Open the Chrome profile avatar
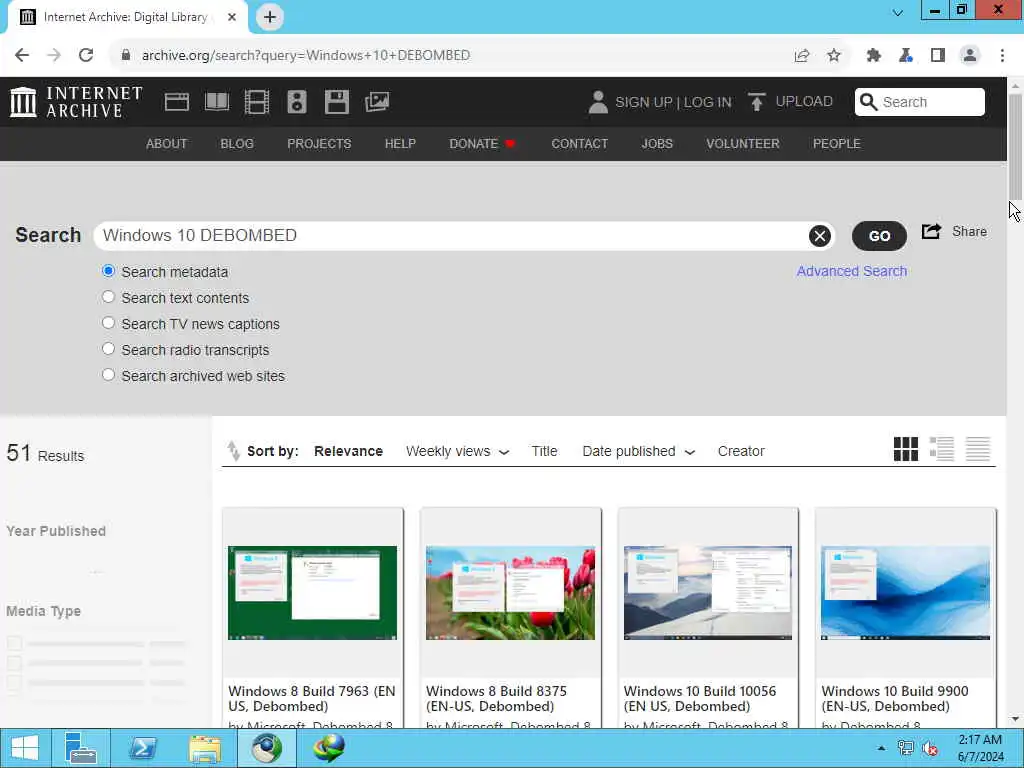This screenshot has width=1024, height=768. (x=970, y=55)
